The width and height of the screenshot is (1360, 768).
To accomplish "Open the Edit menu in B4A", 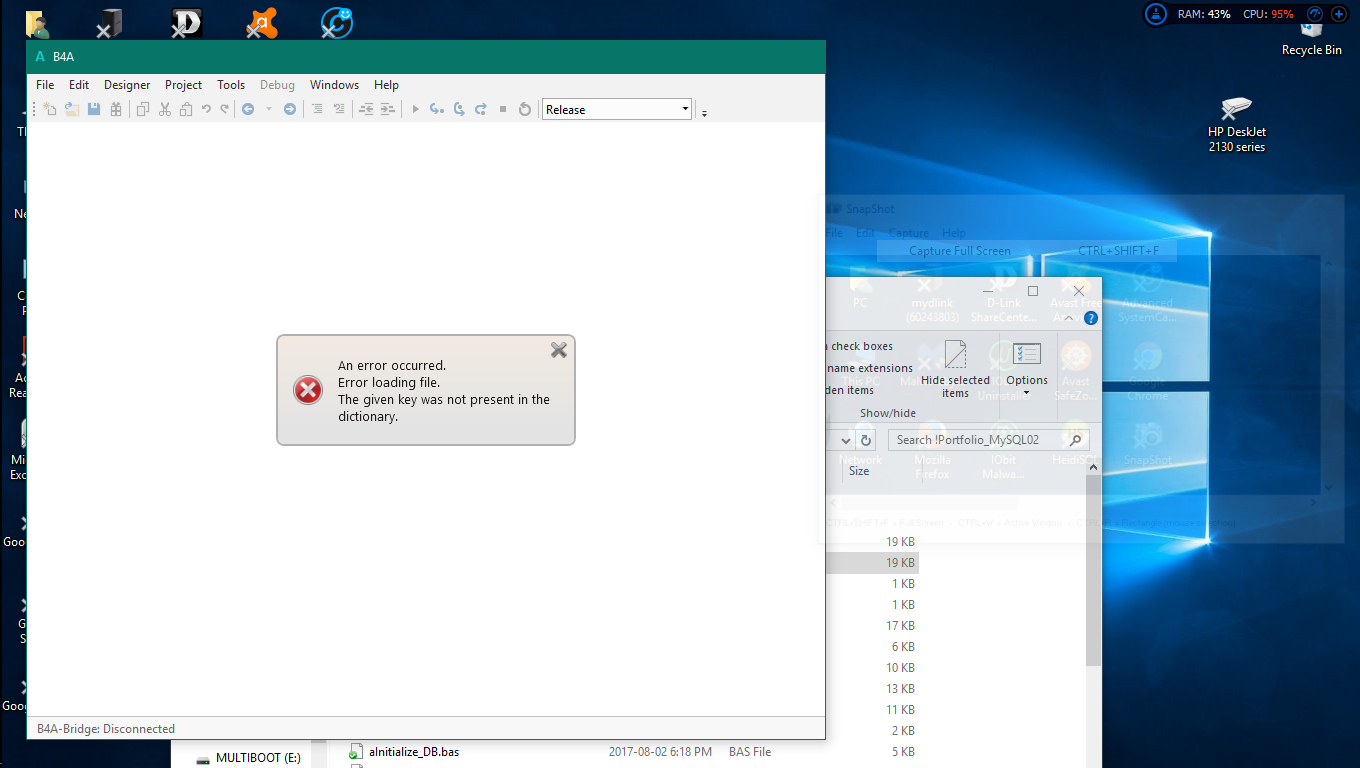I will pyautogui.click(x=79, y=85).
